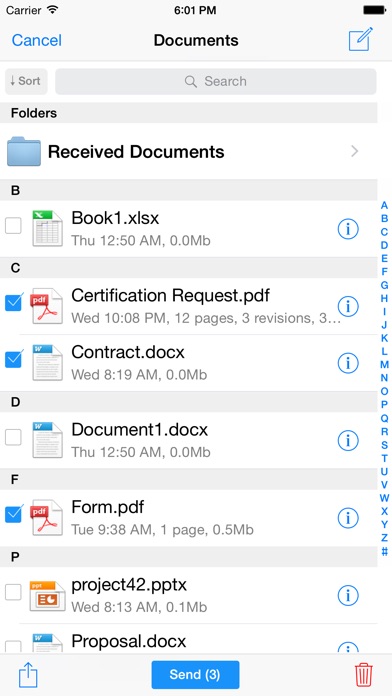Jump to letter W in alphabet index
The height and width of the screenshot is (696, 392).
coord(384,498)
